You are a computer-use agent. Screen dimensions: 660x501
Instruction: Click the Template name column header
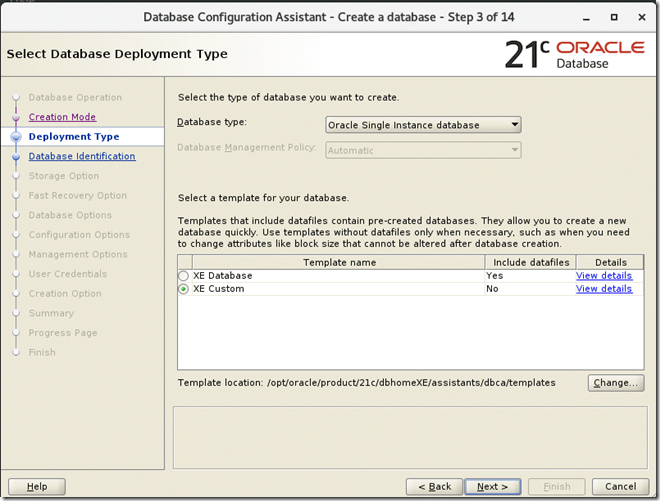(341, 262)
